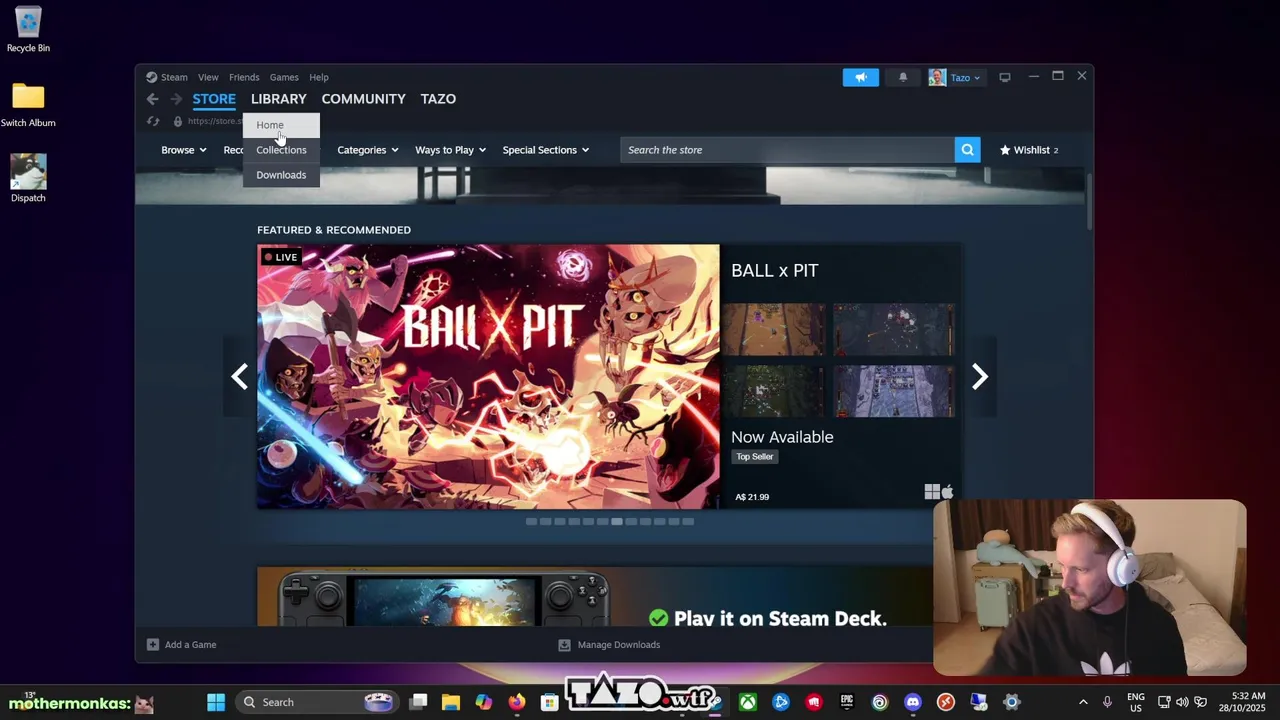Open the TAZO profile tab

(438, 99)
